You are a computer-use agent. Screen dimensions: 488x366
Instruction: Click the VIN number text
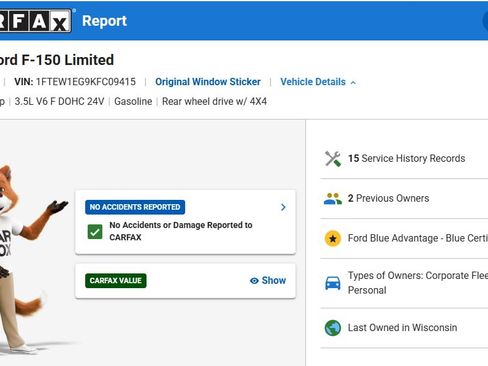click(86, 82)
